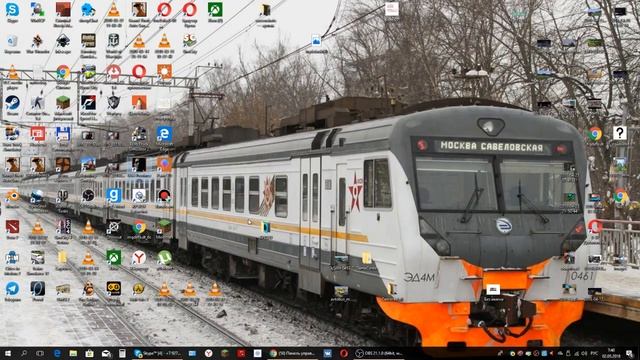Open Opera from the taskbar
Screen dimensions: 640x360
[x=344, y=353]
